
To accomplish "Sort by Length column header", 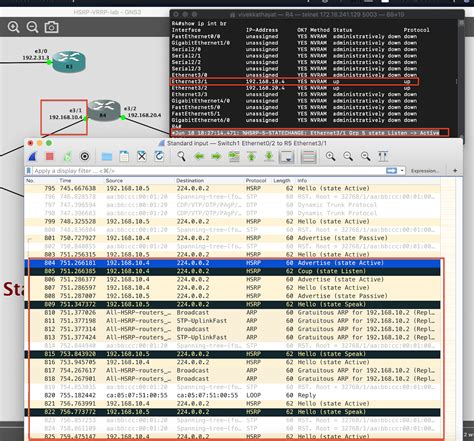I will coord(282,180).
